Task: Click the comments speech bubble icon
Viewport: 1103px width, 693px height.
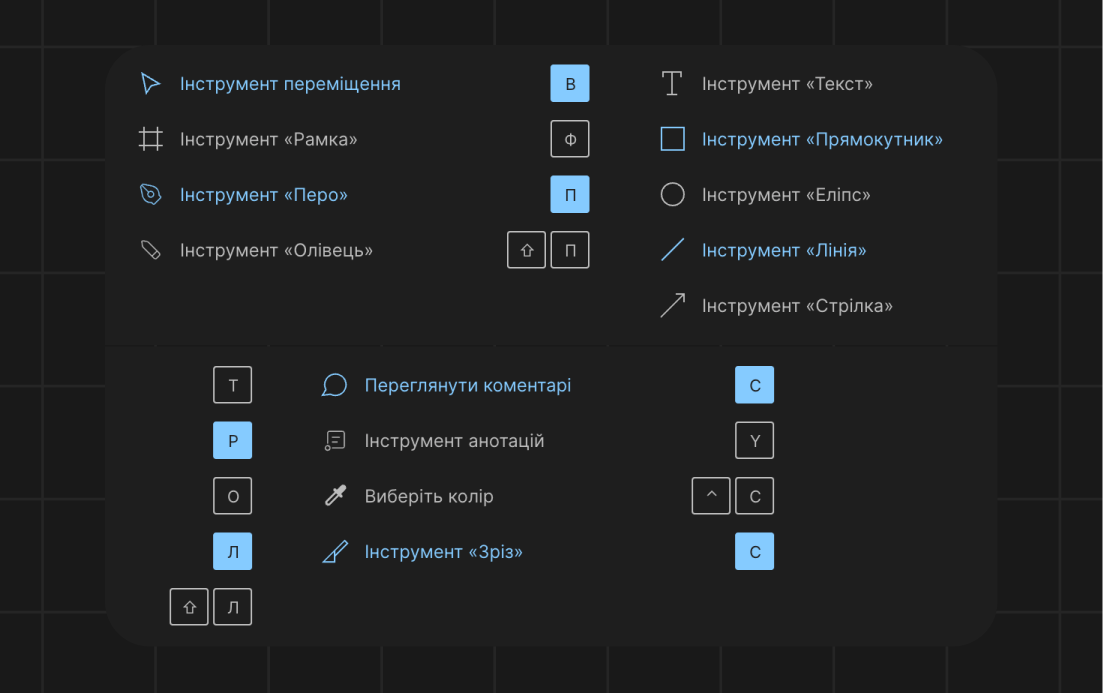Action: (x=334, y=386)
